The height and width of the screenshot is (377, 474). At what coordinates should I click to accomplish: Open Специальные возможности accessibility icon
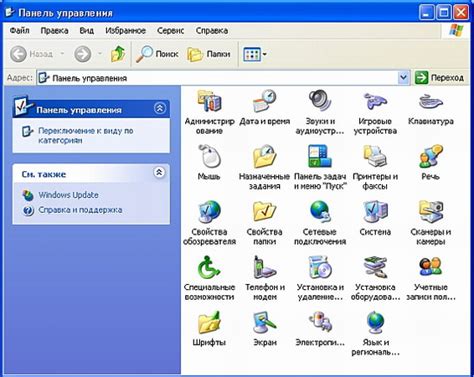(209, 267)
